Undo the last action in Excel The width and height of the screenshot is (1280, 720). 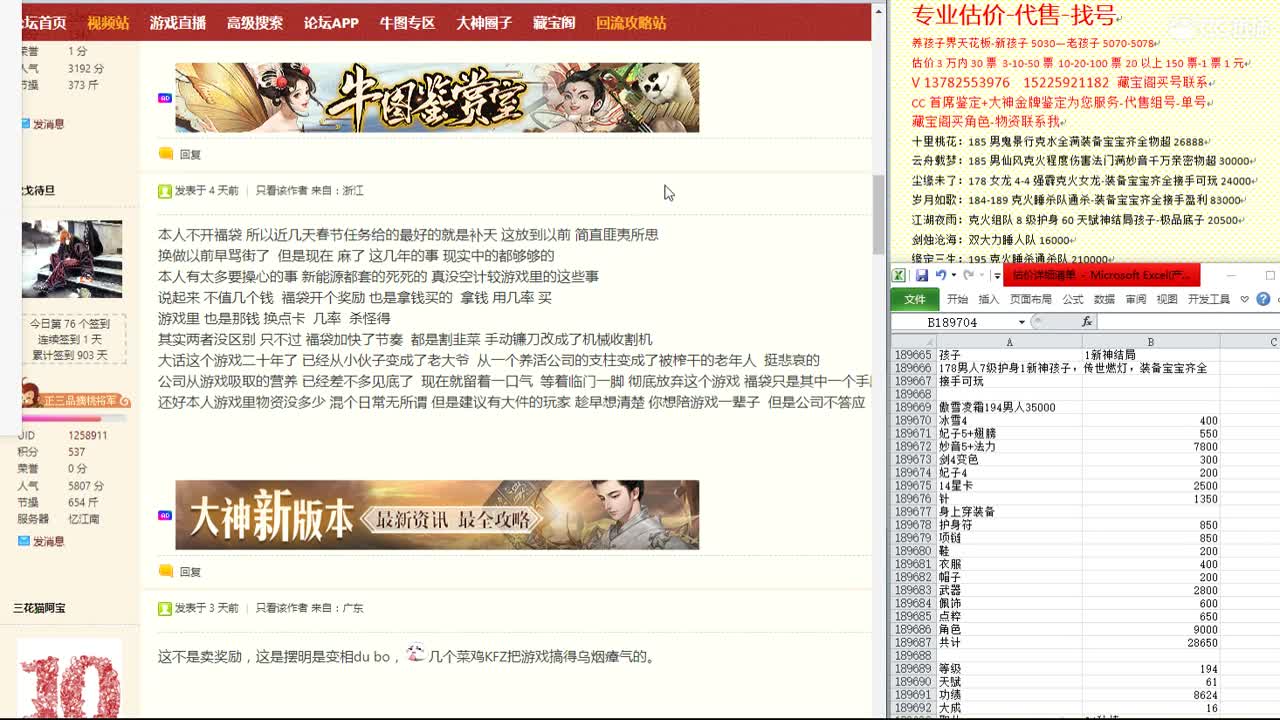coord(940,275)
